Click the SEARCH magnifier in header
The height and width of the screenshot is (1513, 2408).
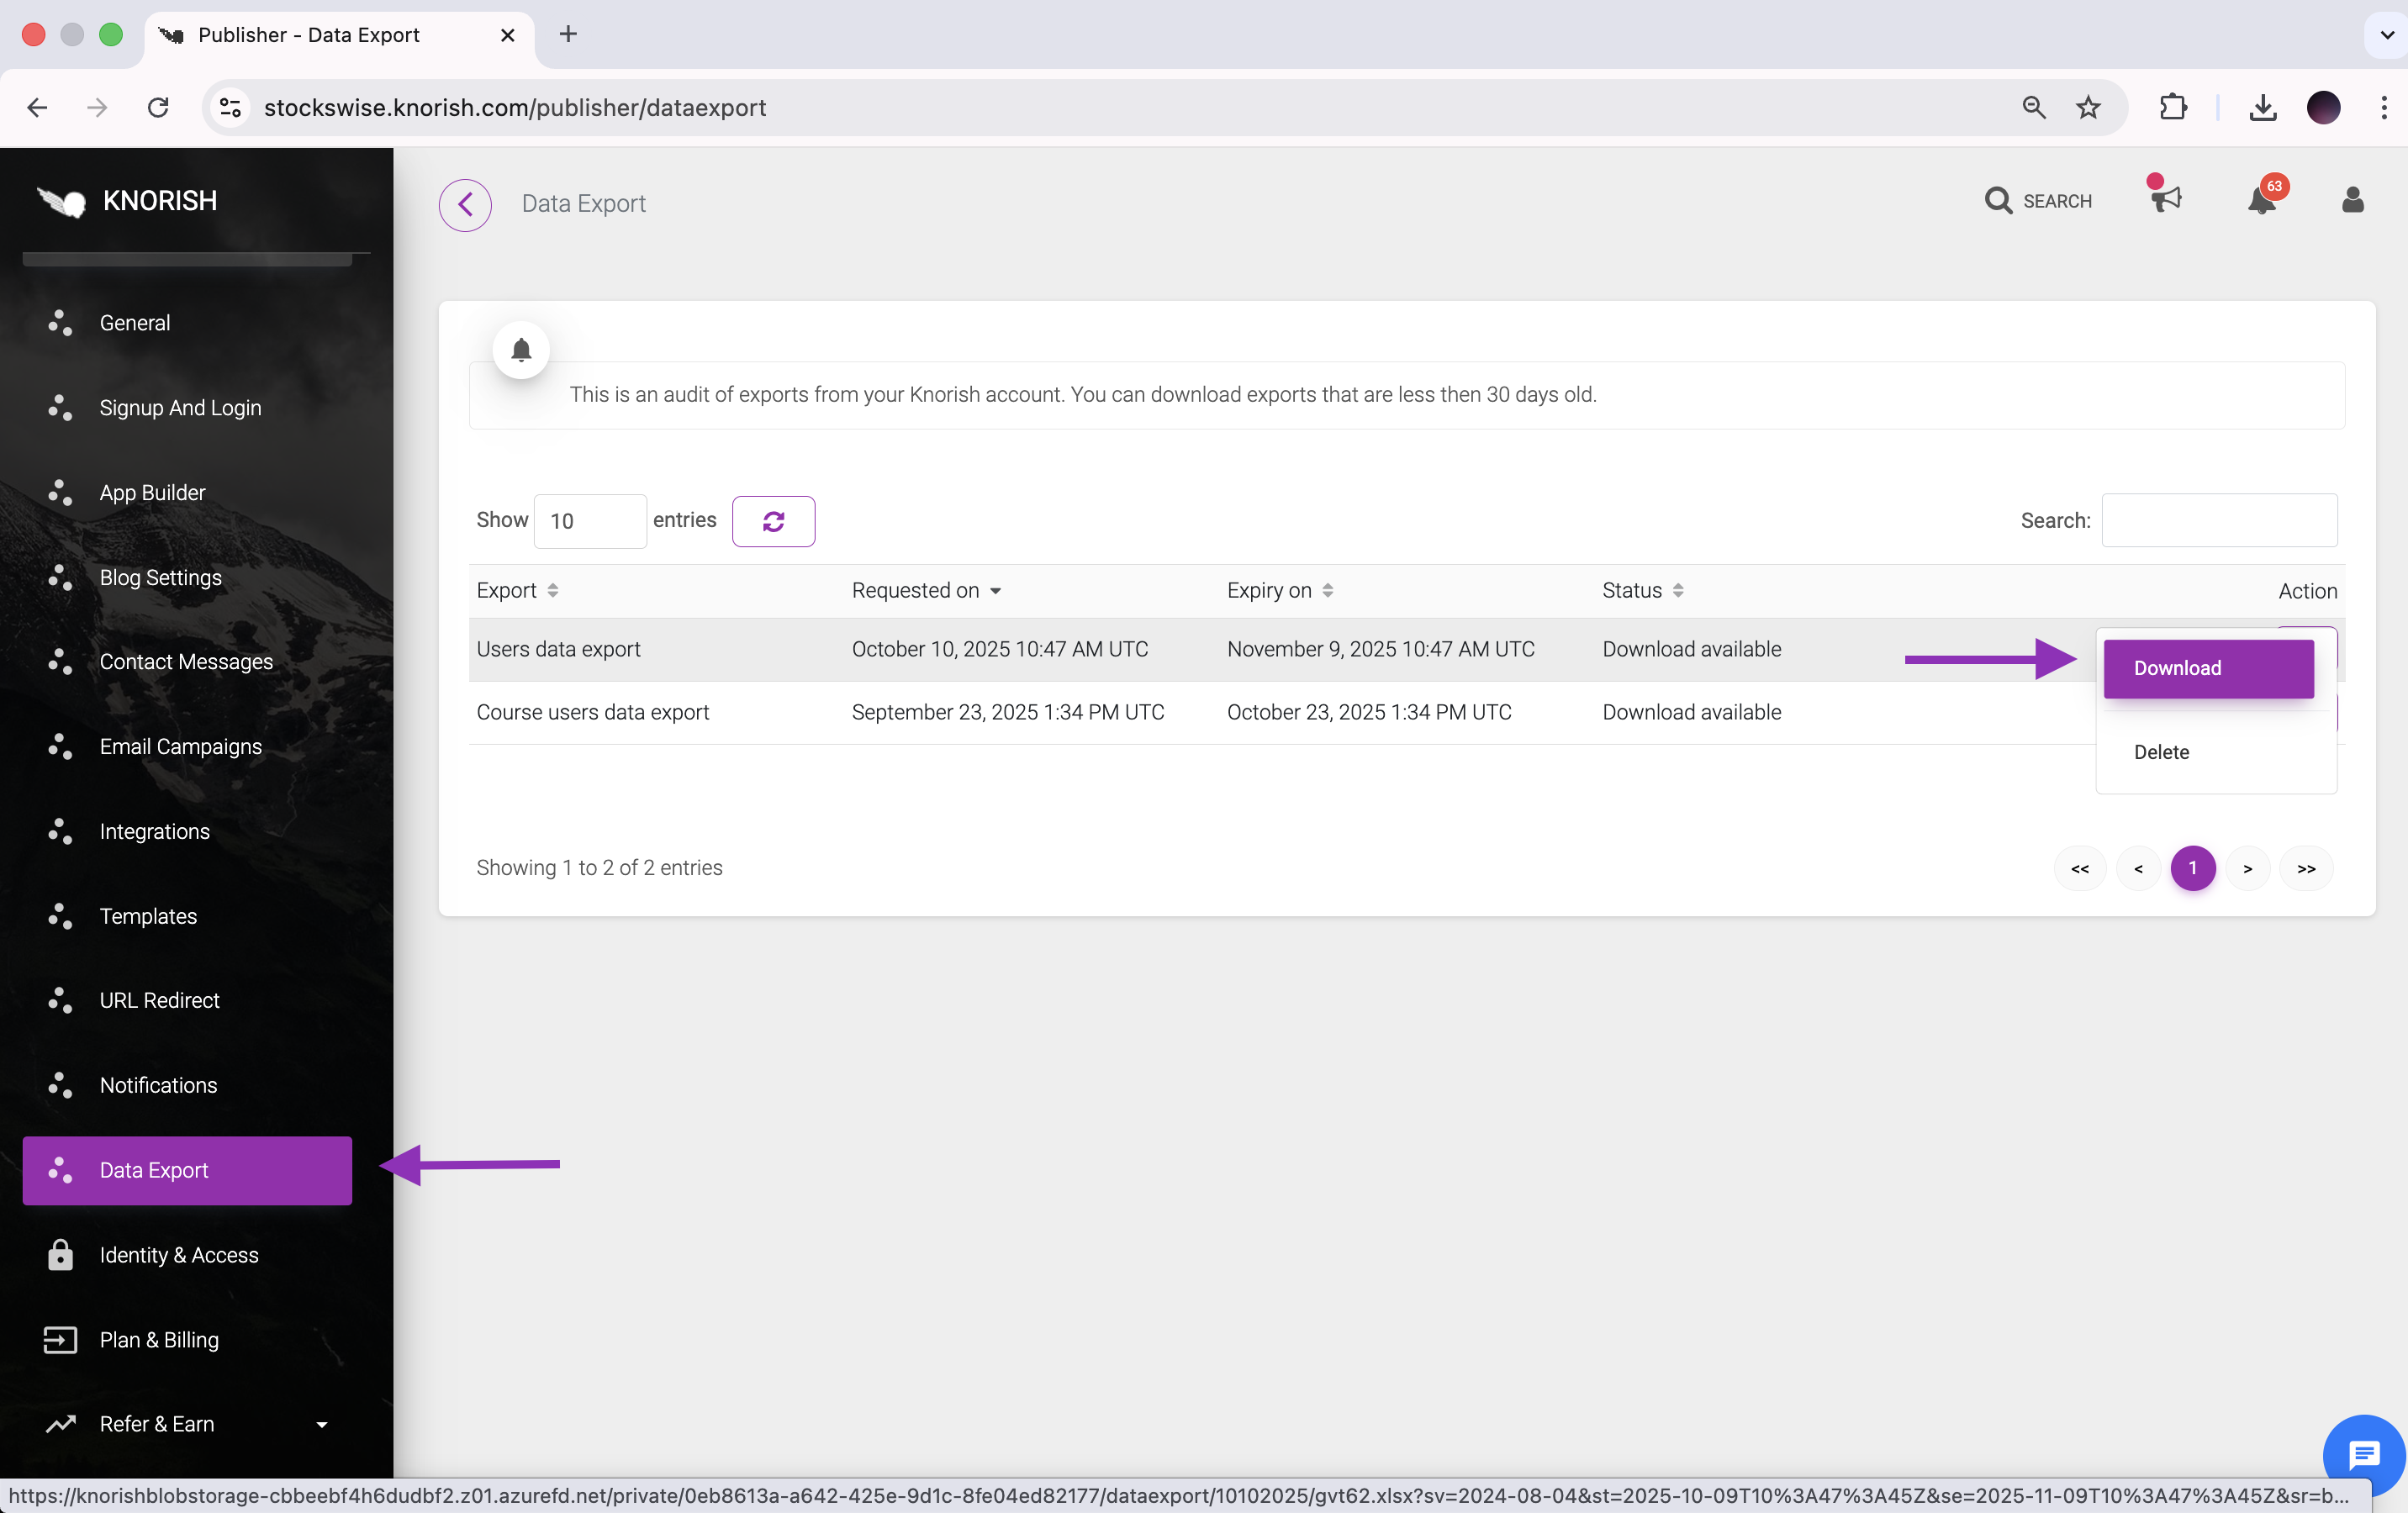(2037, 201)
